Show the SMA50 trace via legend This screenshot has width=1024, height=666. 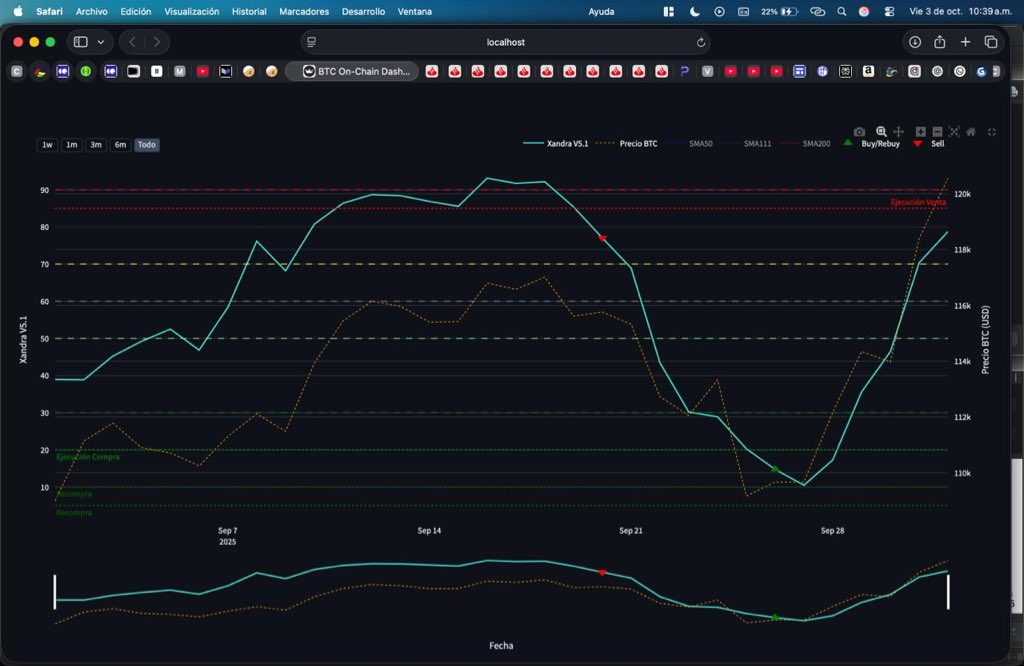pos(692,144)
